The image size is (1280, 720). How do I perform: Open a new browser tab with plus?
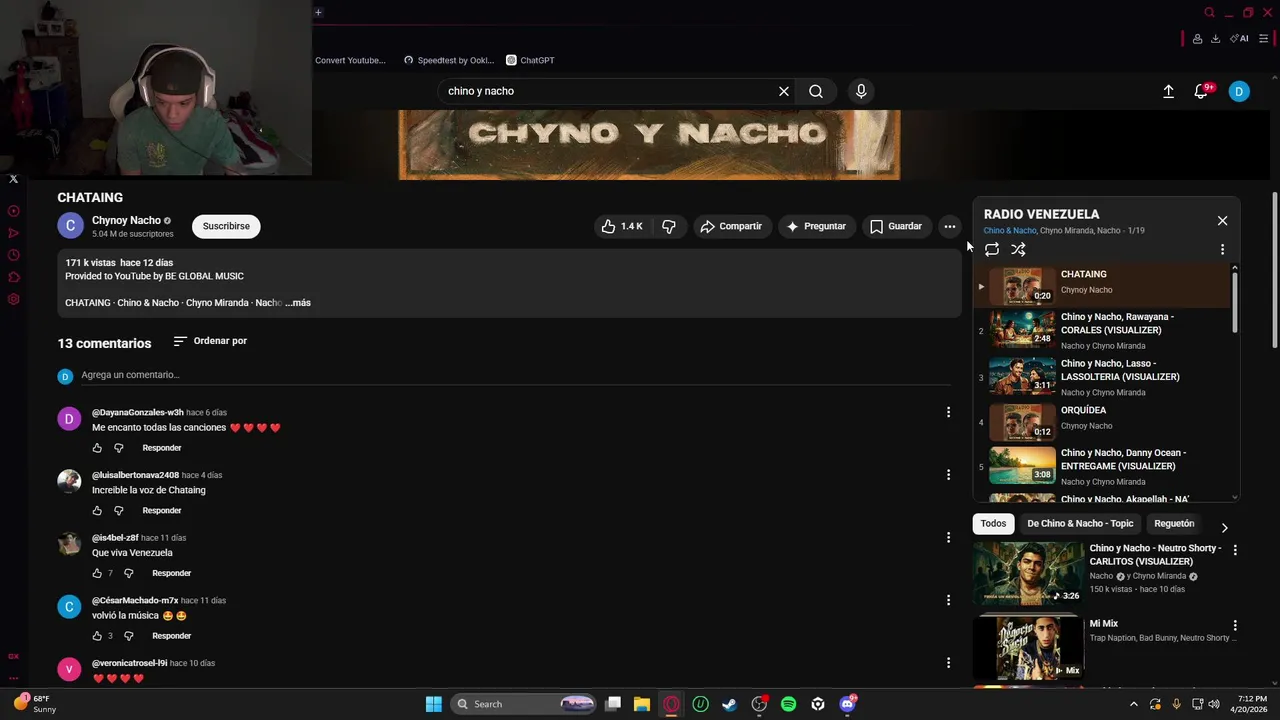click(318, 13)
